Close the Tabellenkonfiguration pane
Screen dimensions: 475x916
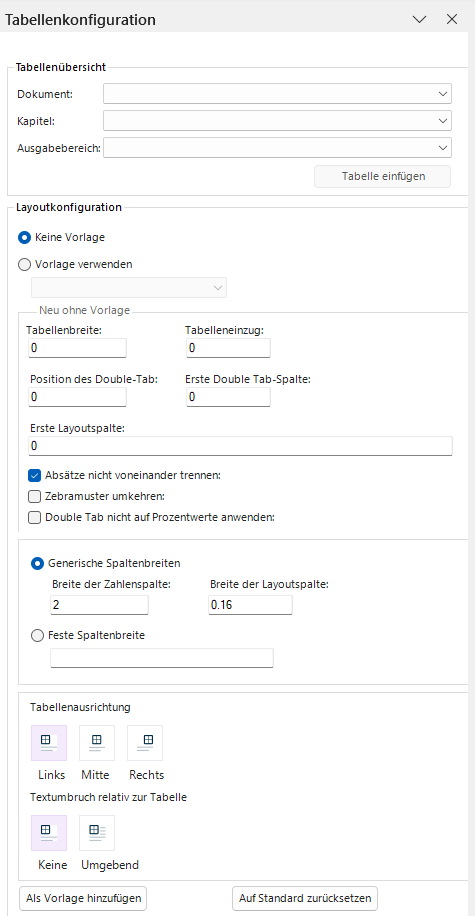pyautogui.click(x=452, y=19)
